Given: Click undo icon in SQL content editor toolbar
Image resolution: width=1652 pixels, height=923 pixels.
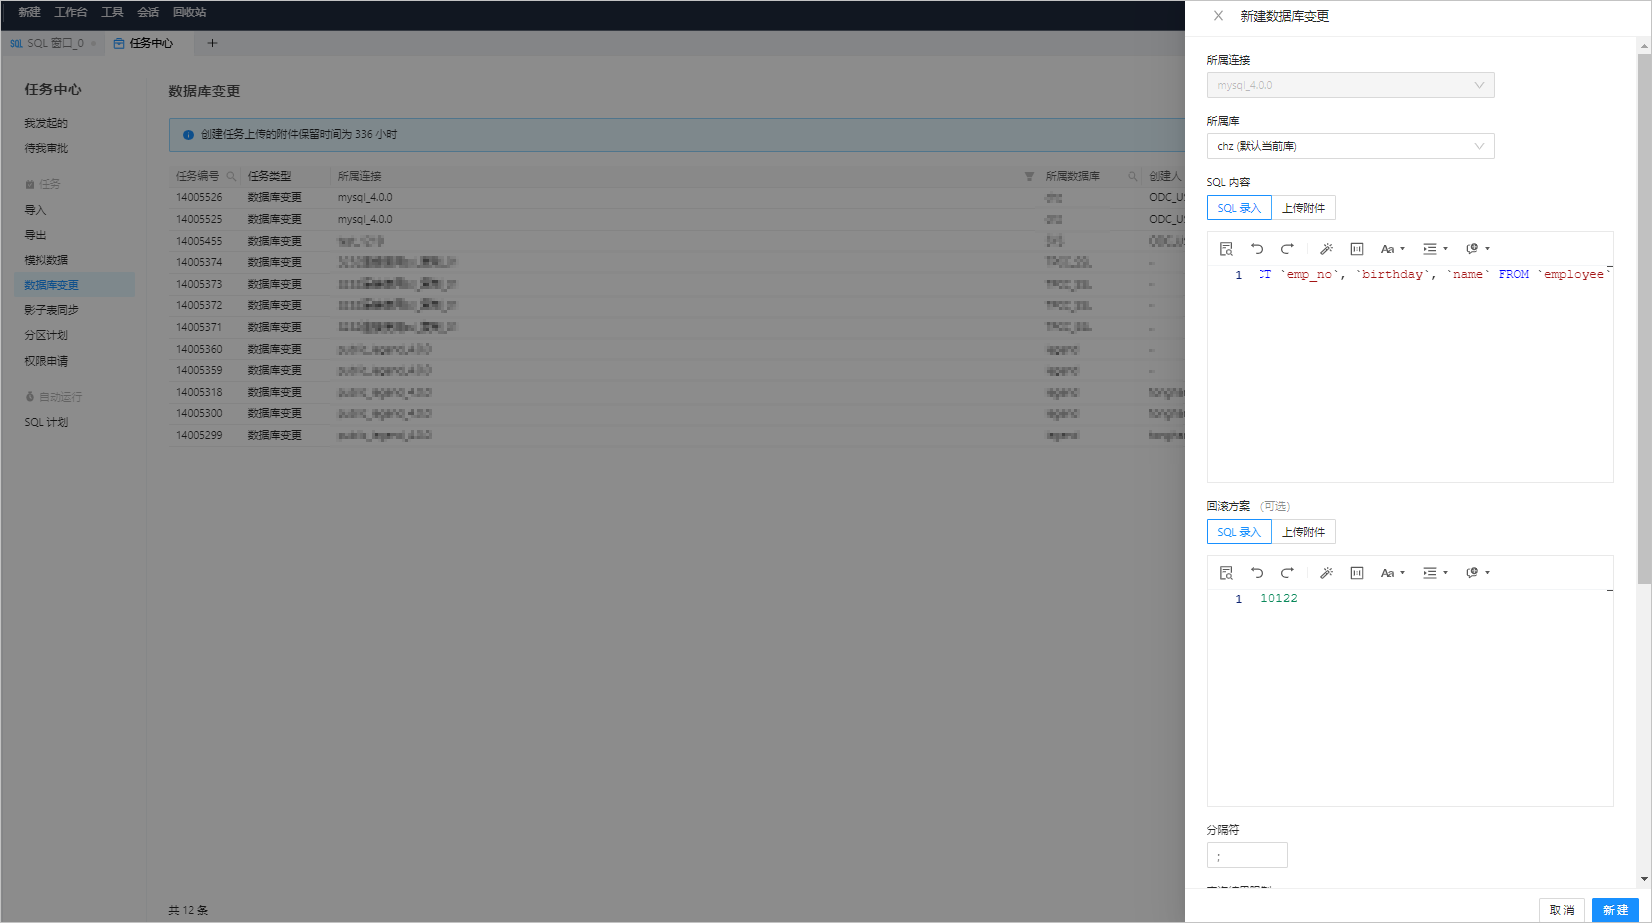Looking at the screenshot, I should click(1257, 249).
